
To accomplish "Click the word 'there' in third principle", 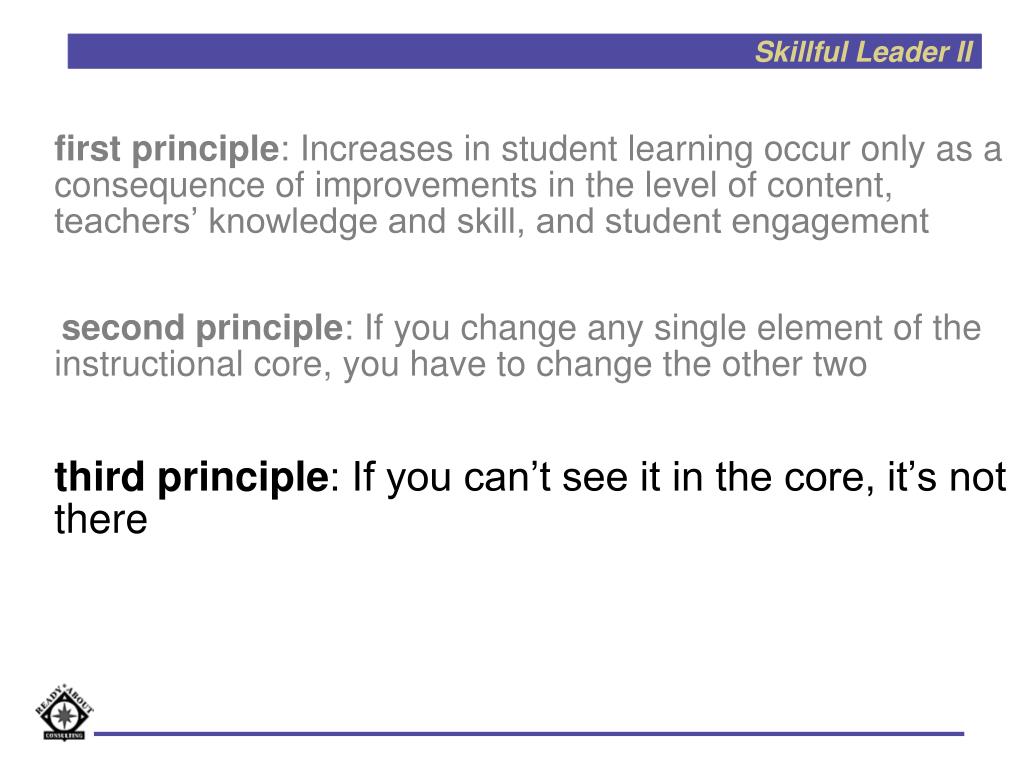I will tap(101, 520).
